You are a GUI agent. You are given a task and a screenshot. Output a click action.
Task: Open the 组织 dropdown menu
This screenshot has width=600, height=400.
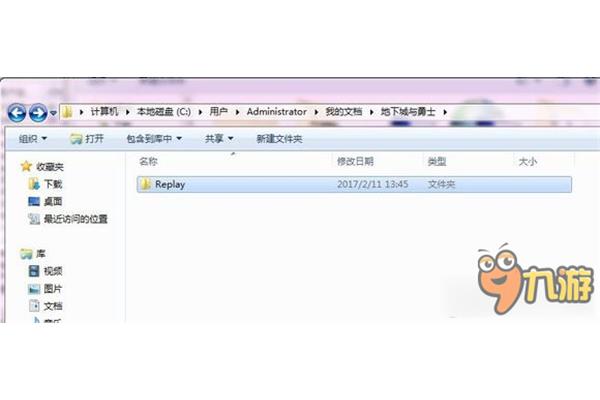[x=33, y=139]
